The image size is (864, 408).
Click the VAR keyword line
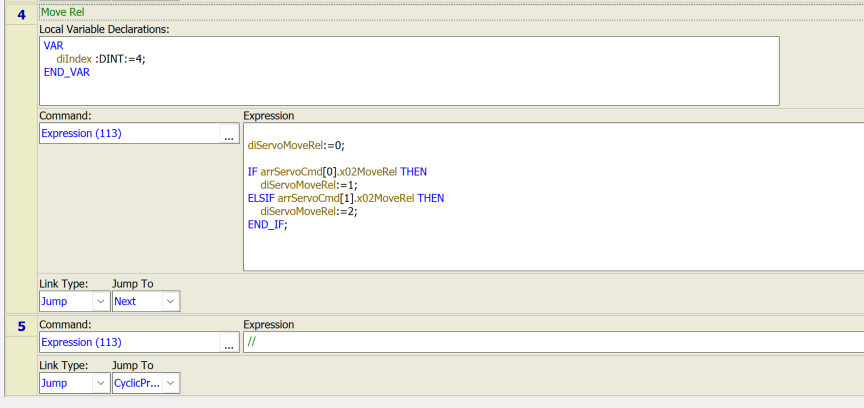[x=53, y=46]
